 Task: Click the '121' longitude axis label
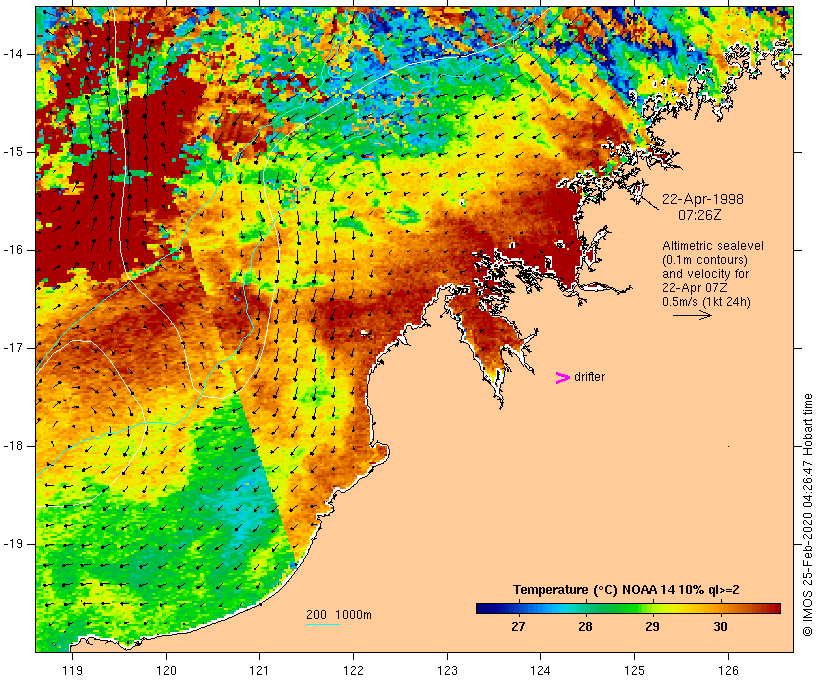pos(259,670)
